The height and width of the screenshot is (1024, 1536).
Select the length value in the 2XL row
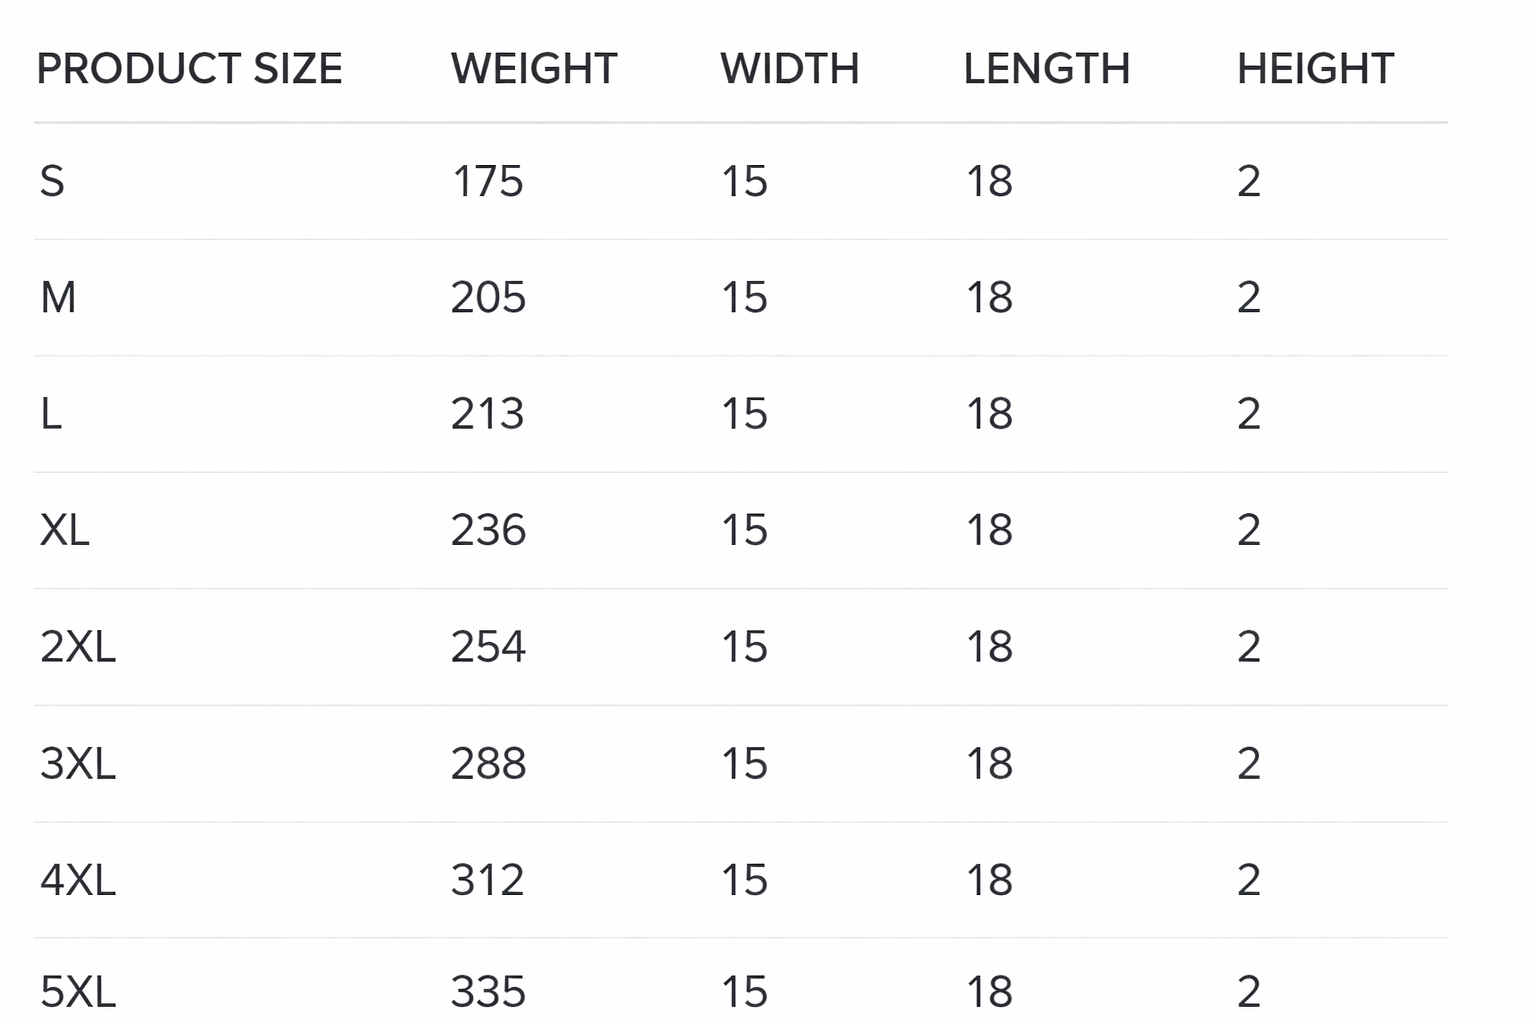click(989, 647)
